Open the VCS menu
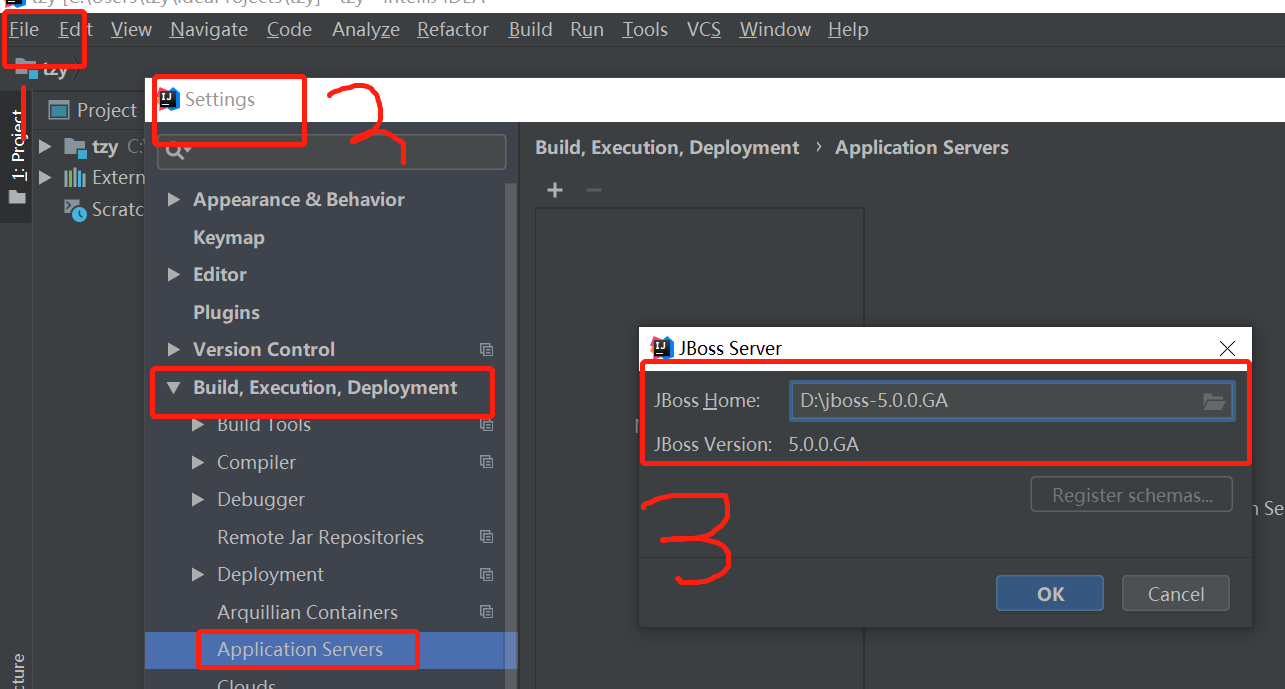 click(x=704, y=30)
